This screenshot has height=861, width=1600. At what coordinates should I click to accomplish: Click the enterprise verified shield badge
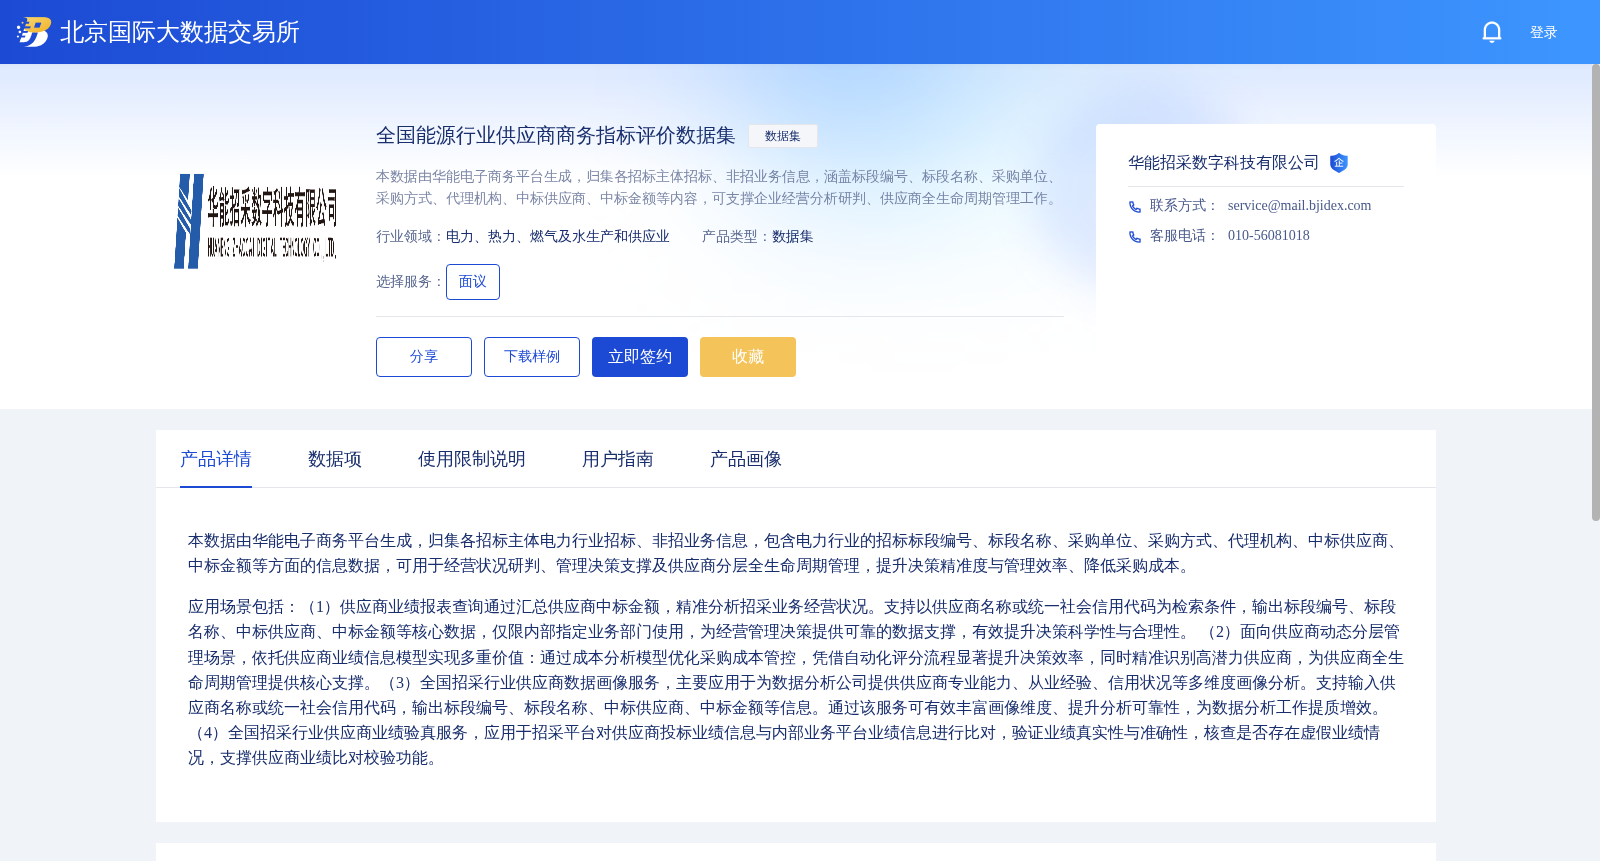tap(1338, 163)
